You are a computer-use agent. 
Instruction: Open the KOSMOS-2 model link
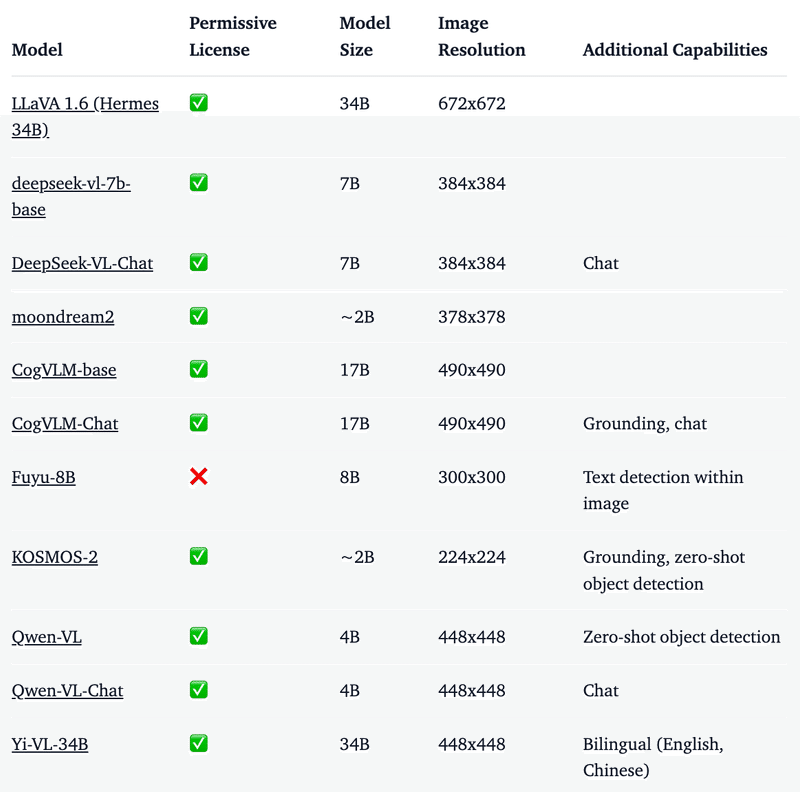(55, 557)
